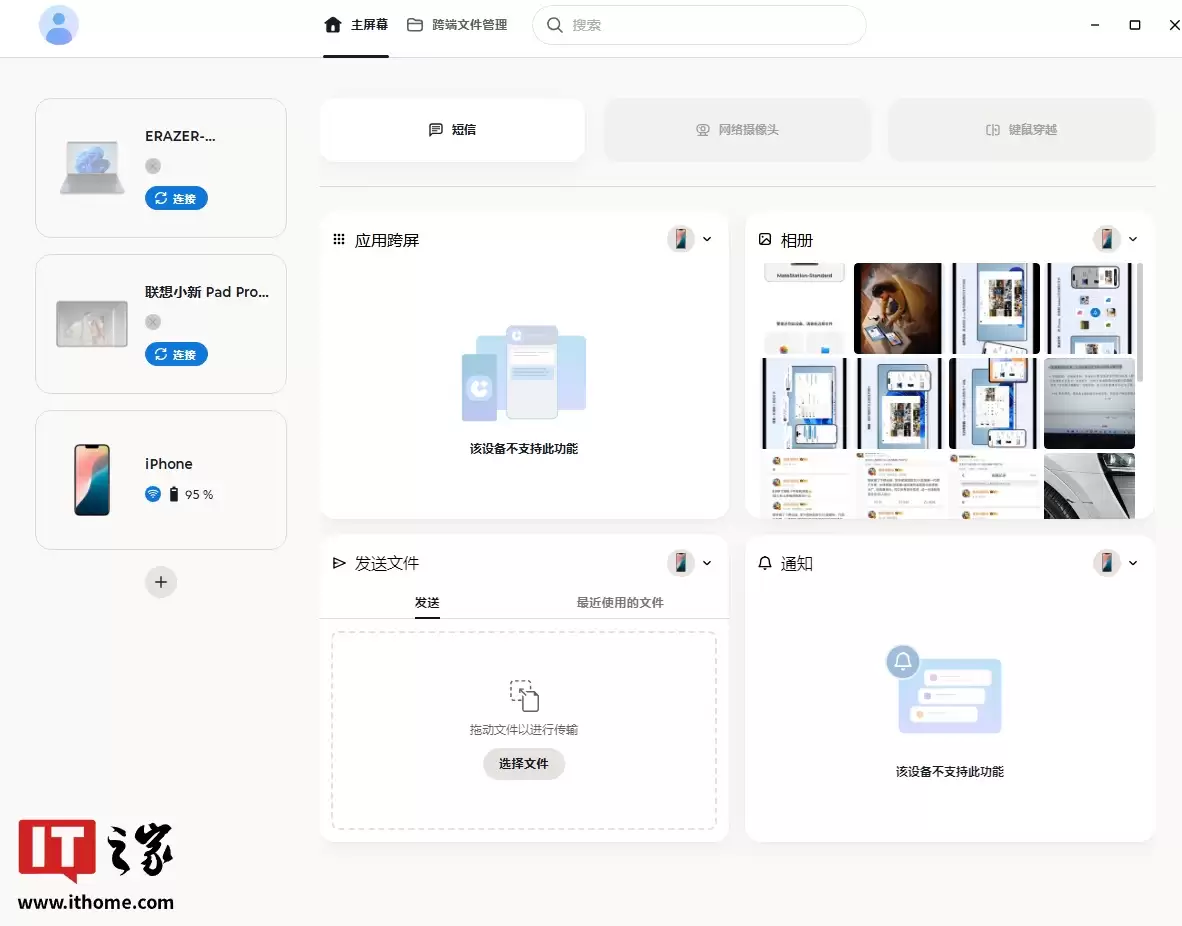
Task: Click the user avatar in the top-left corner
Action: point(58,24)
